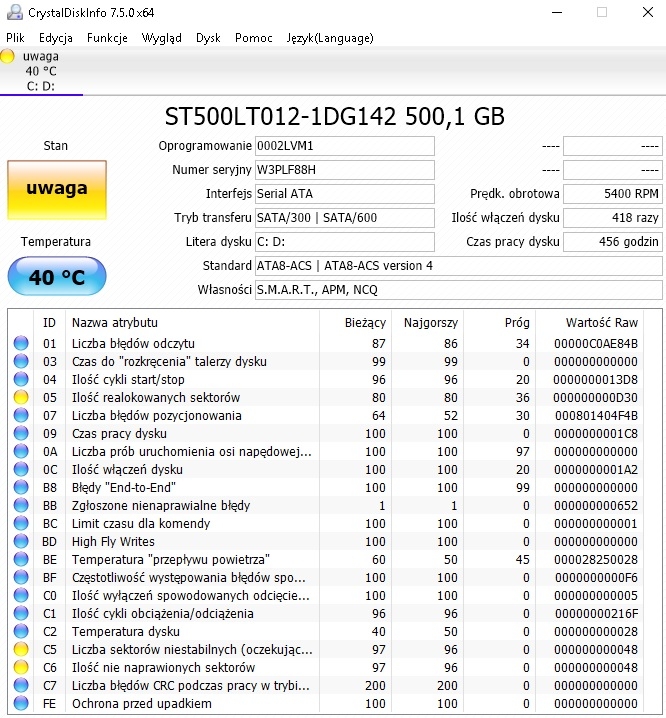Select the C: D: disk tab
The width and height of the screenshot is (666, 718).
click(41, 71)
